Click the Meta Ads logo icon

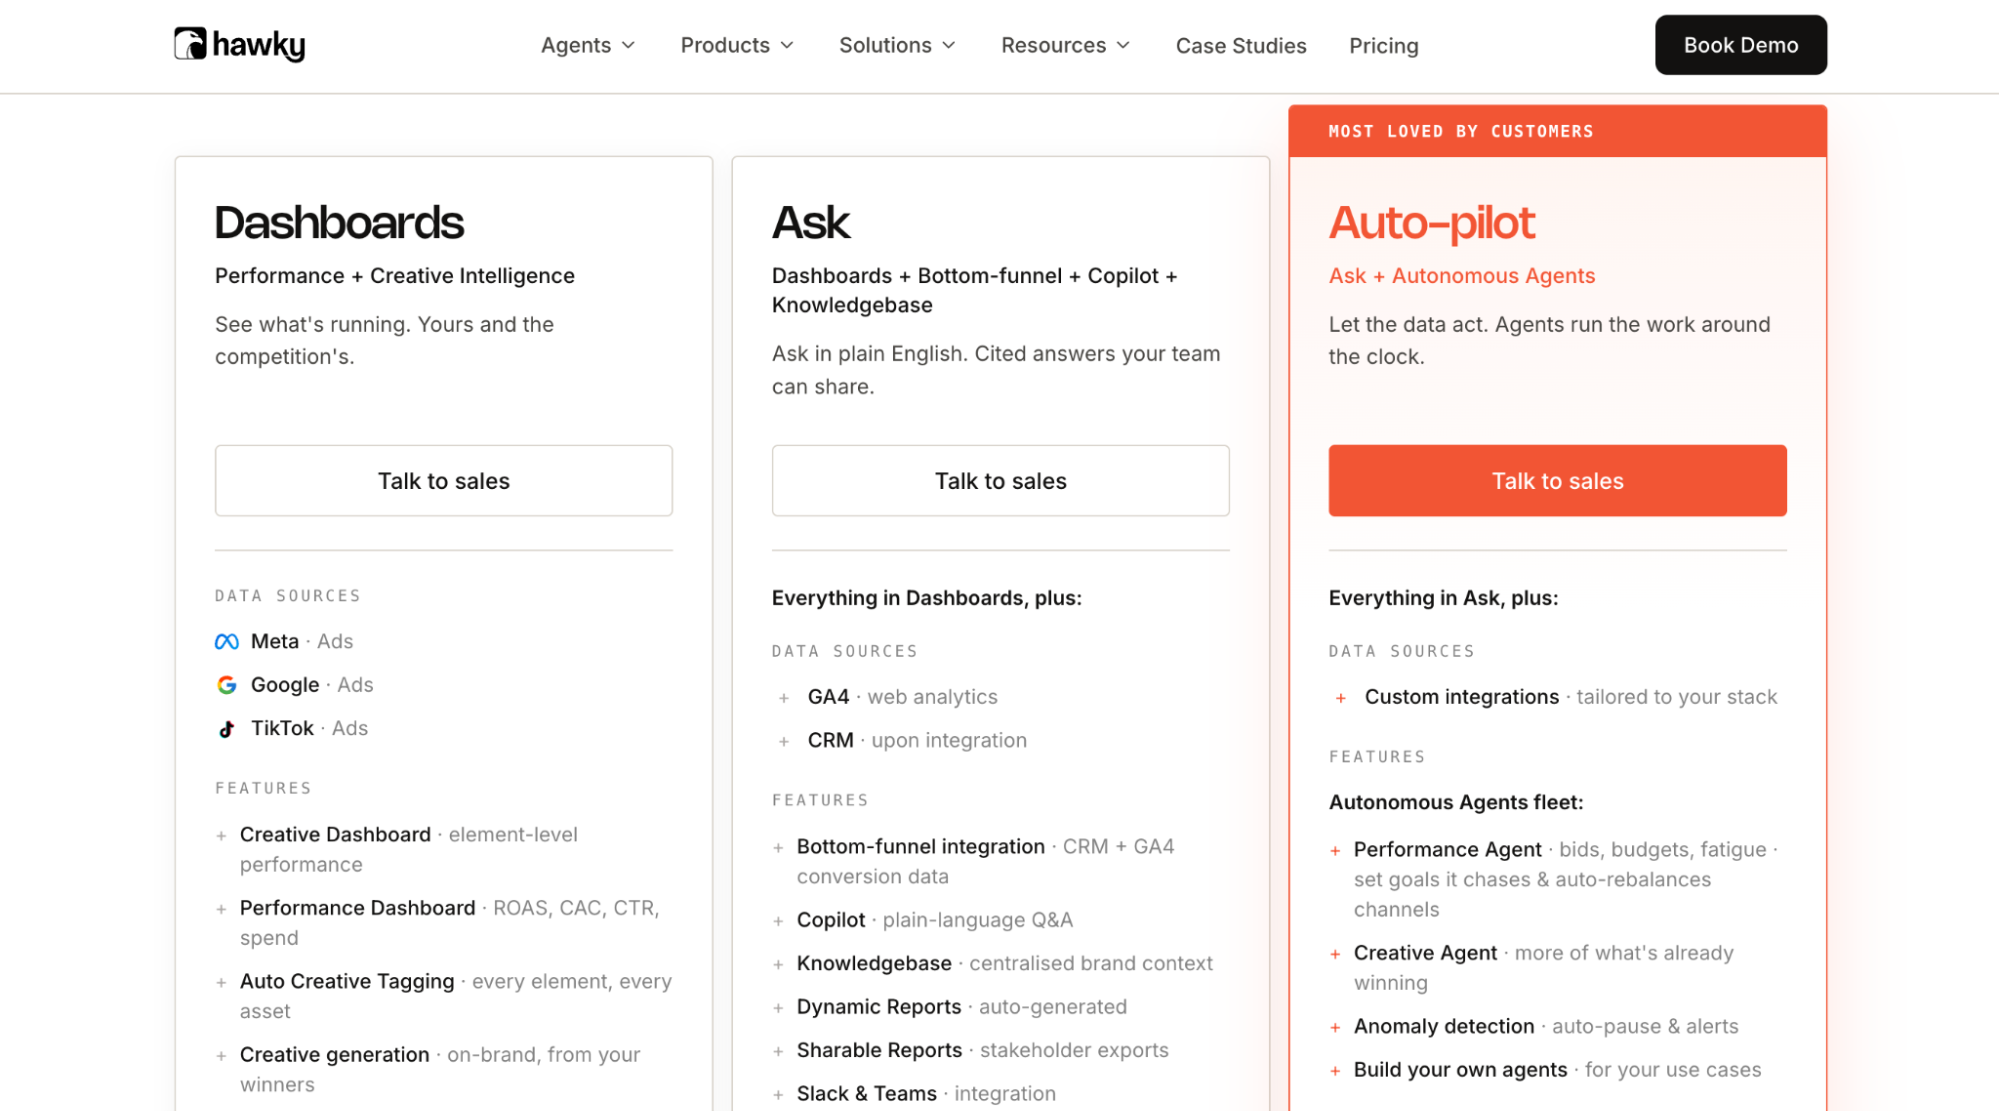point(227,642)
